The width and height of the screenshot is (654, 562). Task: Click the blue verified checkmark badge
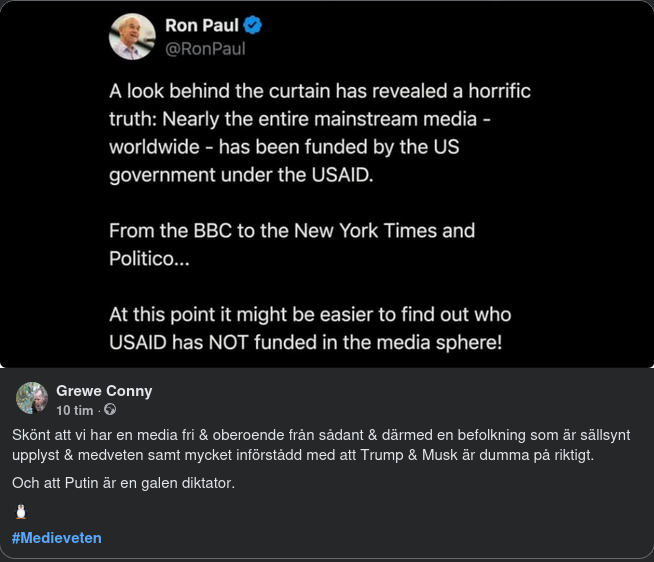(254, 26)
